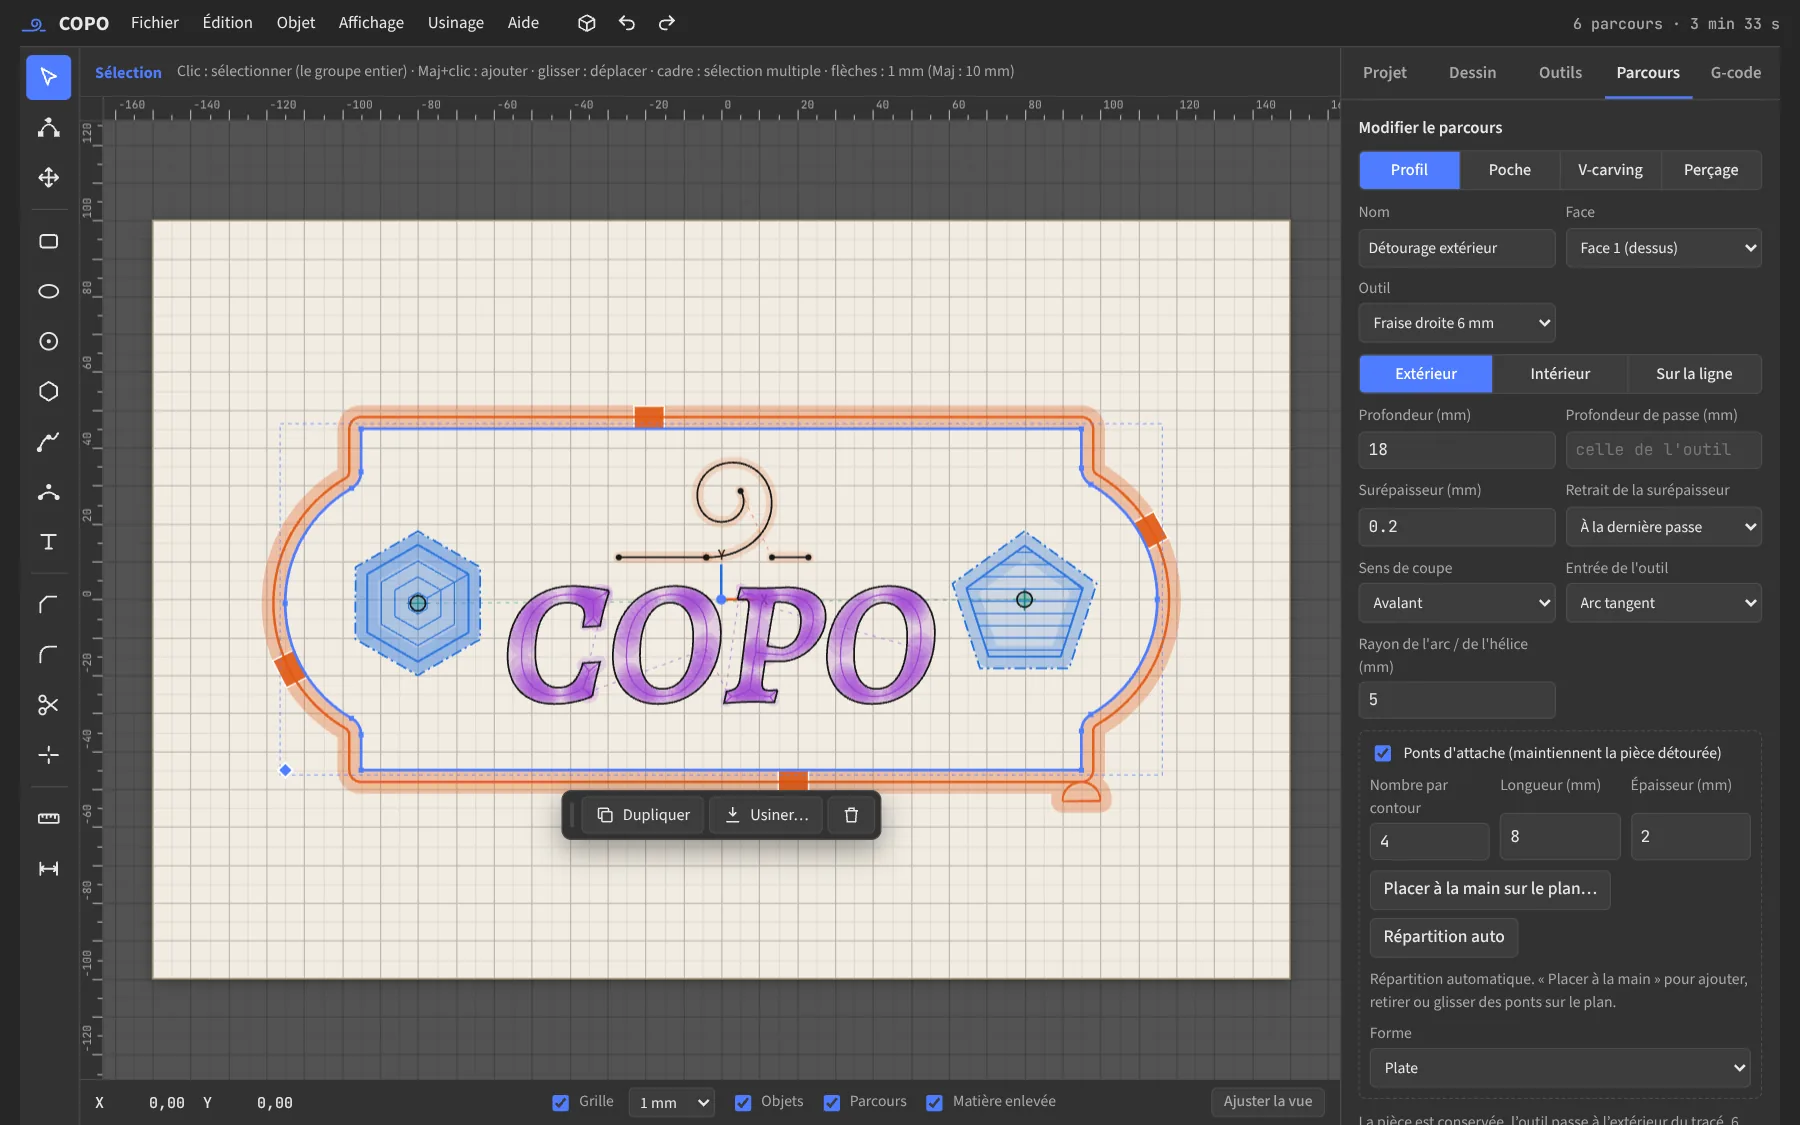Activate the node editing tool
This screenshot has height=1125, width=1800.
[48, 127]
